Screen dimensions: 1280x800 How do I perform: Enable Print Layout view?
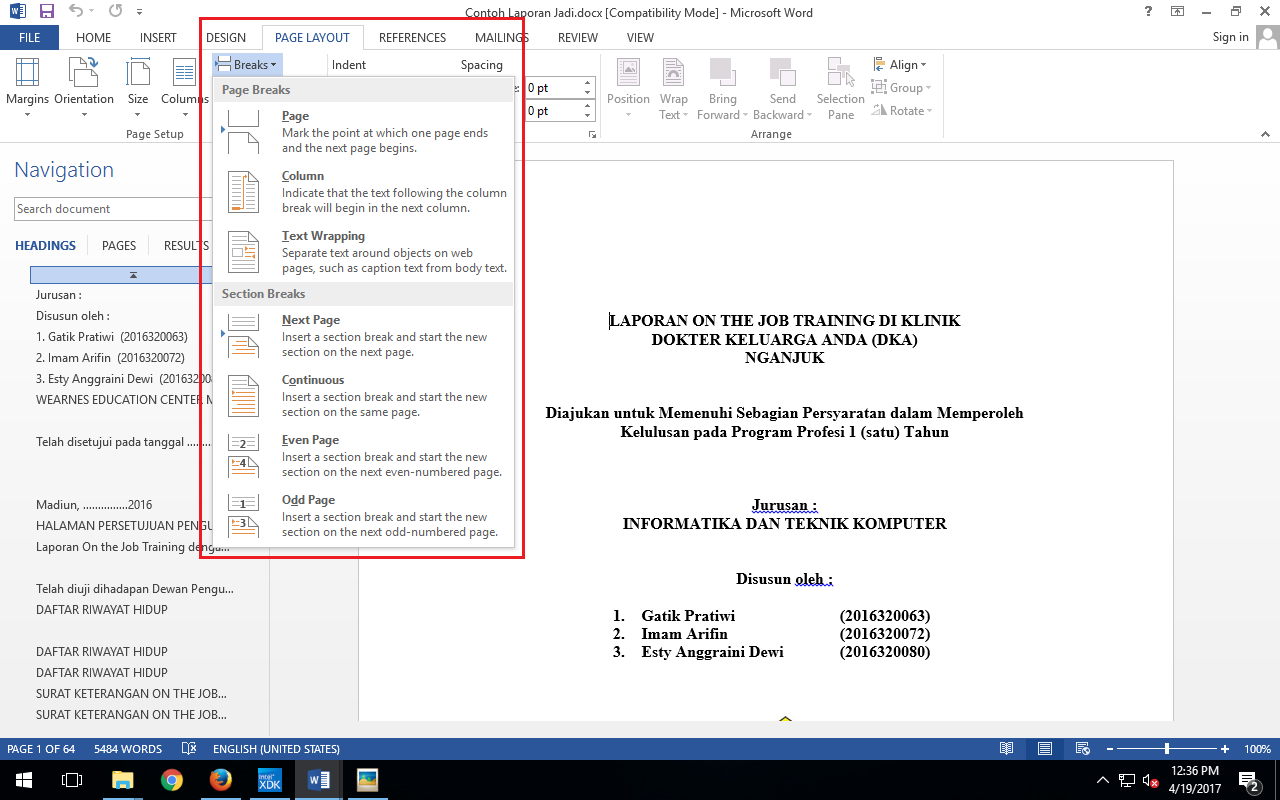click(1044, 747)
